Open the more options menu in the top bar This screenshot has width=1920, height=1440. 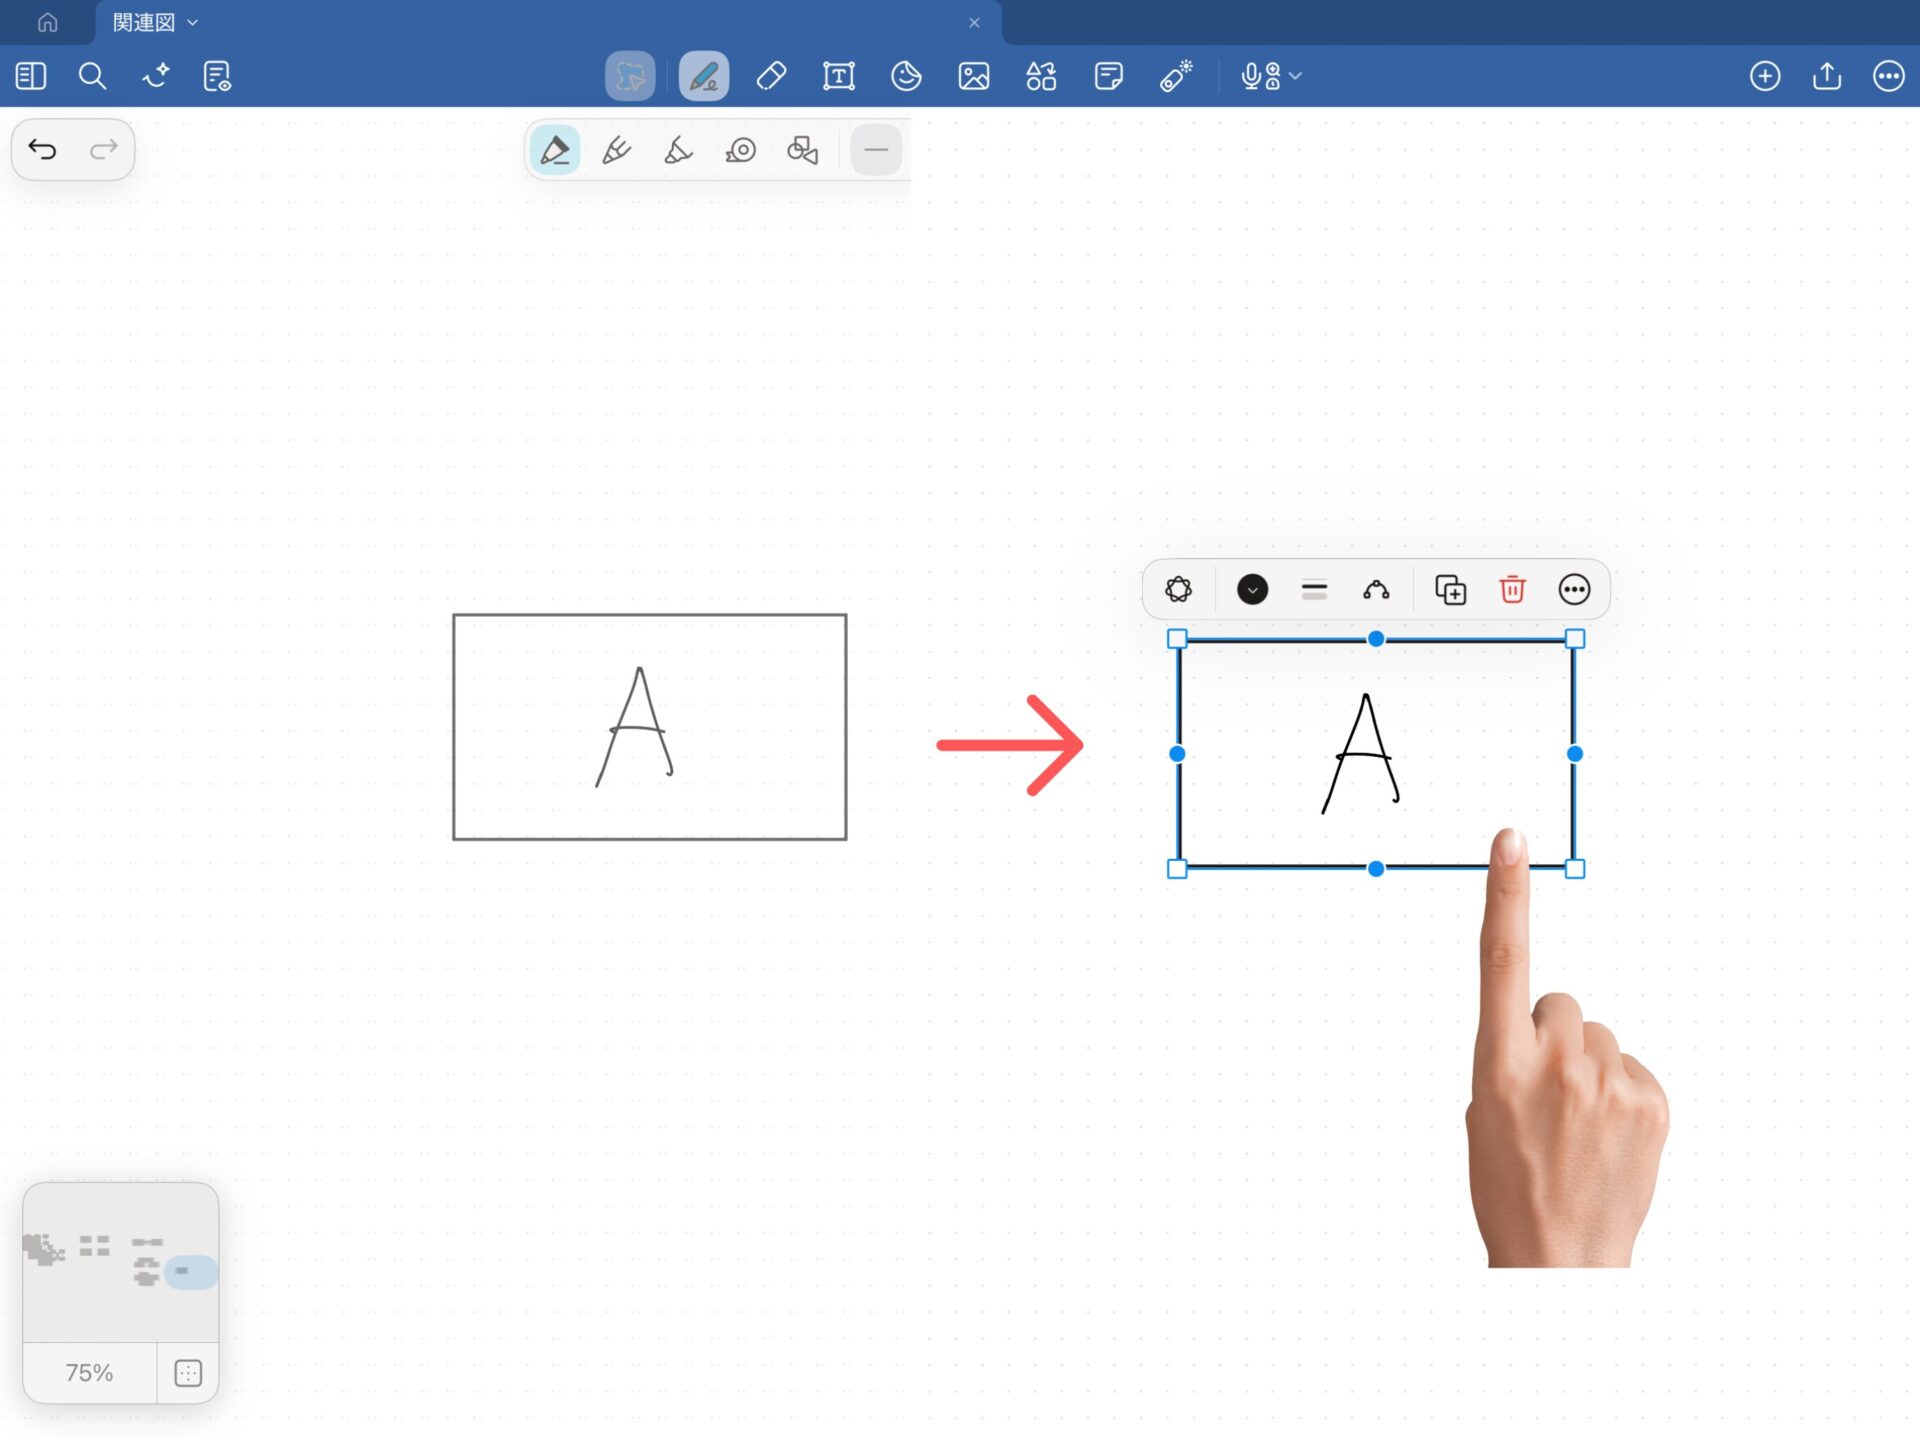coord(1888,76)
